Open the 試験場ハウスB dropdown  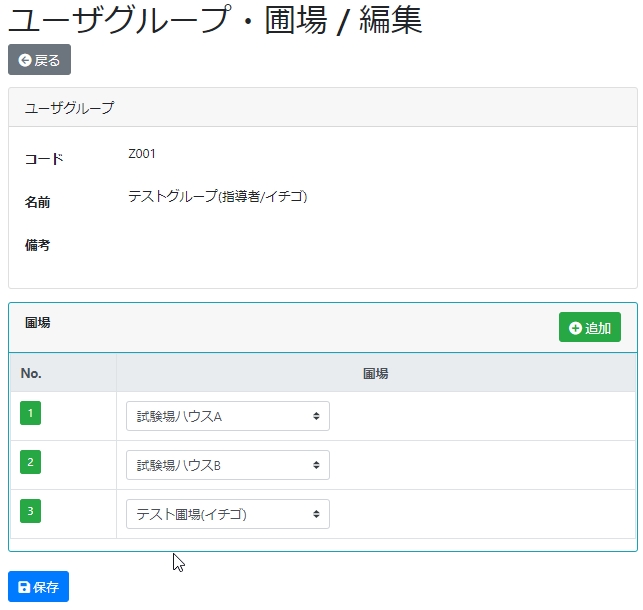(228, 465)
